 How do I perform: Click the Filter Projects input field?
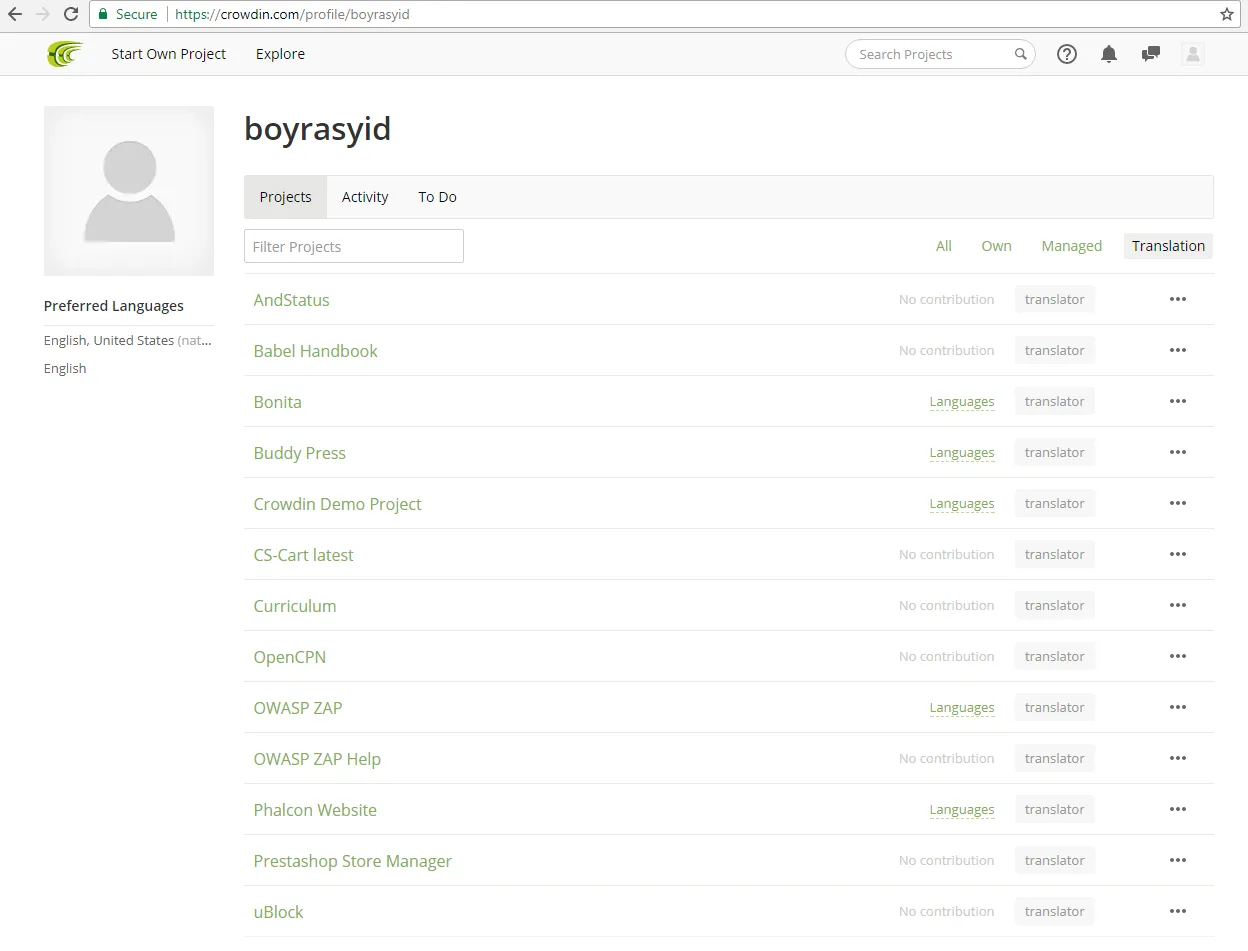tap(354, 246)
